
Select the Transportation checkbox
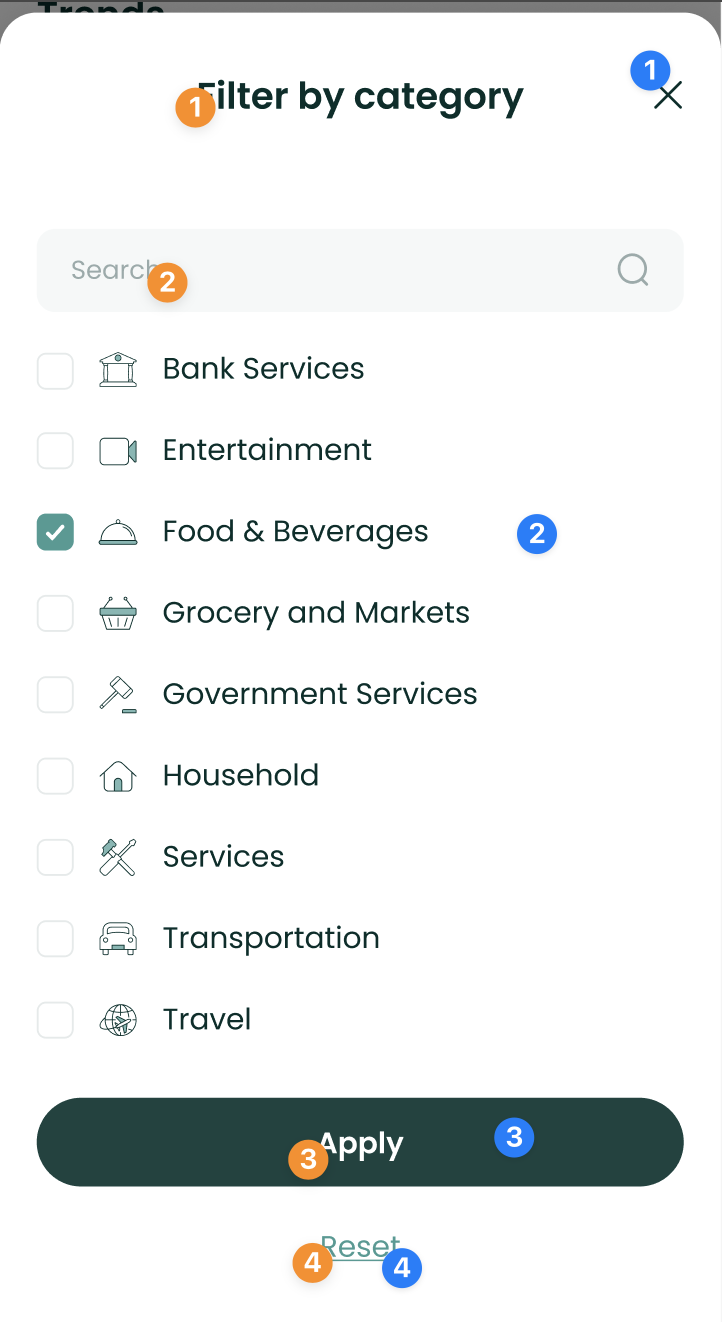(55, 939)
